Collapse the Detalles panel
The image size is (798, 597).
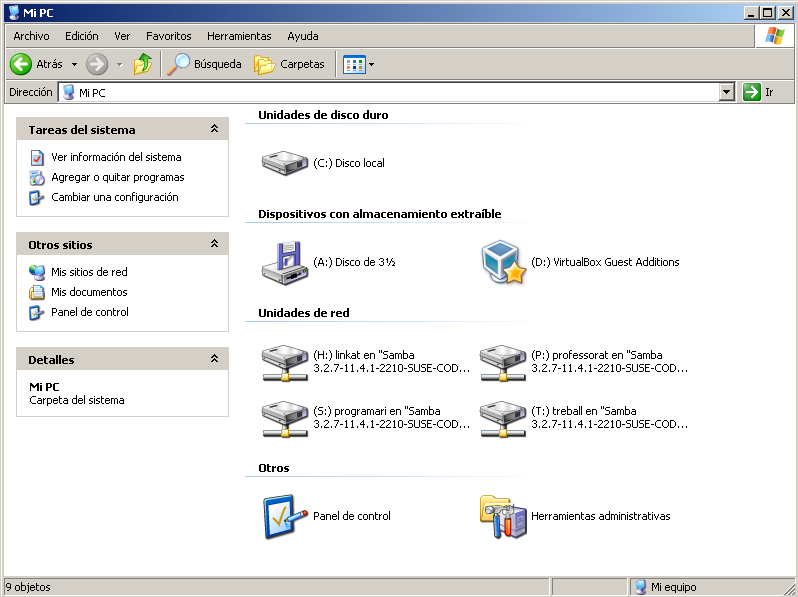click(214, 360)
